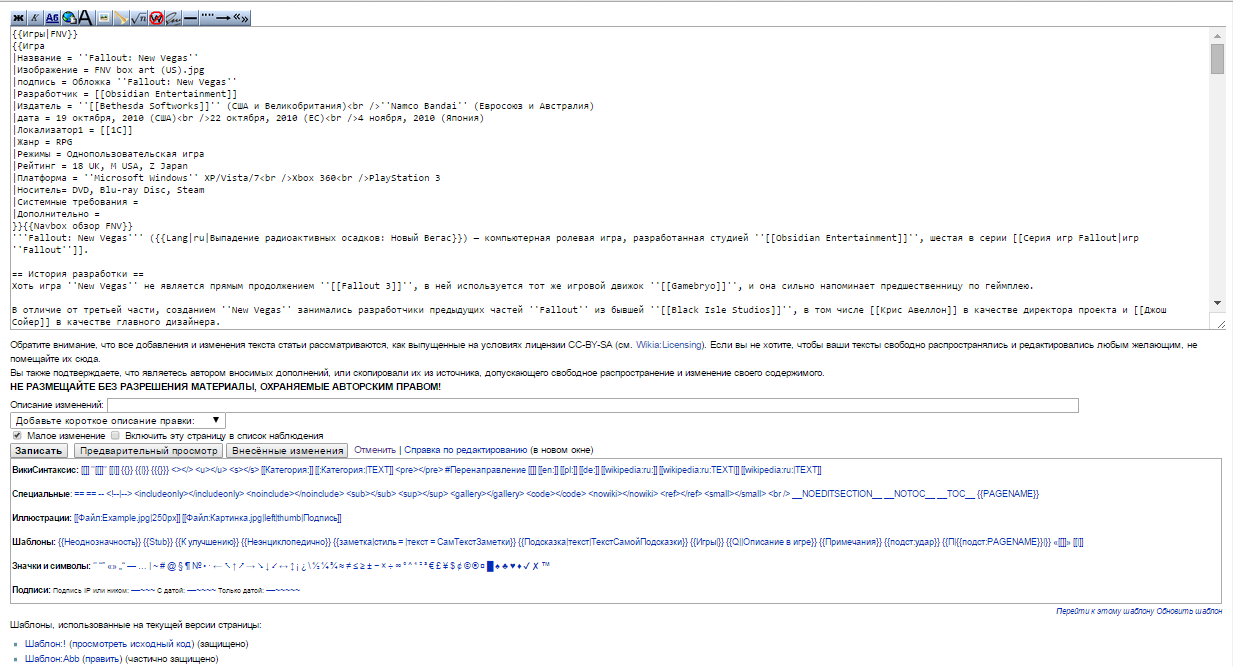The image size is (1233, 667).
Task: Insert <pre></pre> tag
Action: point(419,469)
